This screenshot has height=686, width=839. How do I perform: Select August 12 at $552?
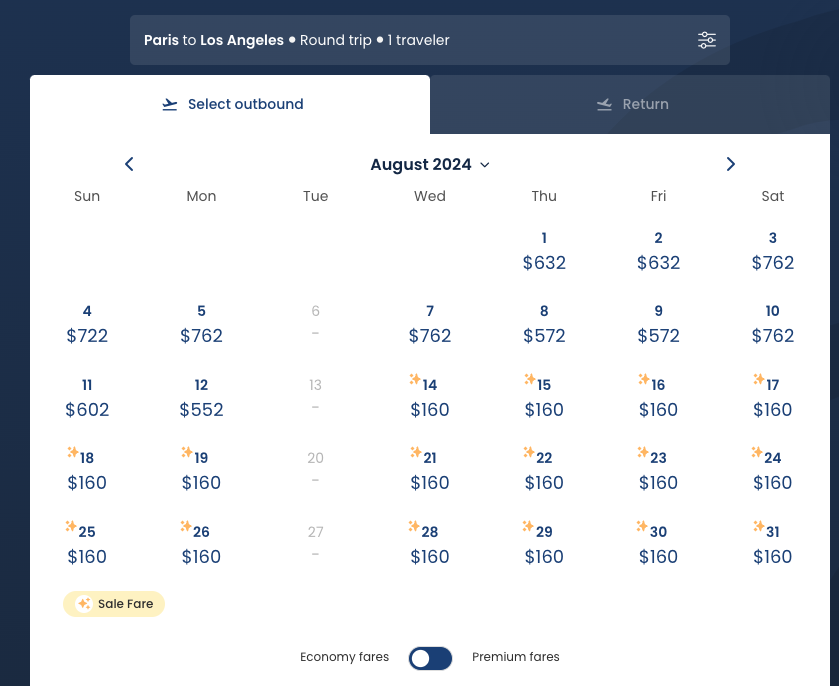point(201,399)
